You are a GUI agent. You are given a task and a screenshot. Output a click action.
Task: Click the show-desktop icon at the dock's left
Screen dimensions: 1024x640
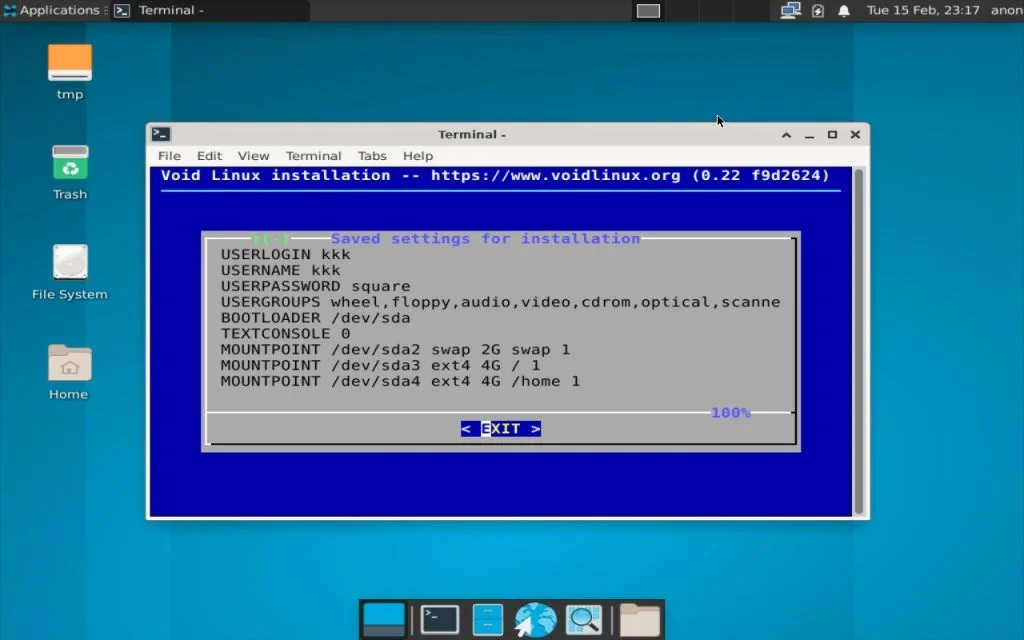click(383, 618)
